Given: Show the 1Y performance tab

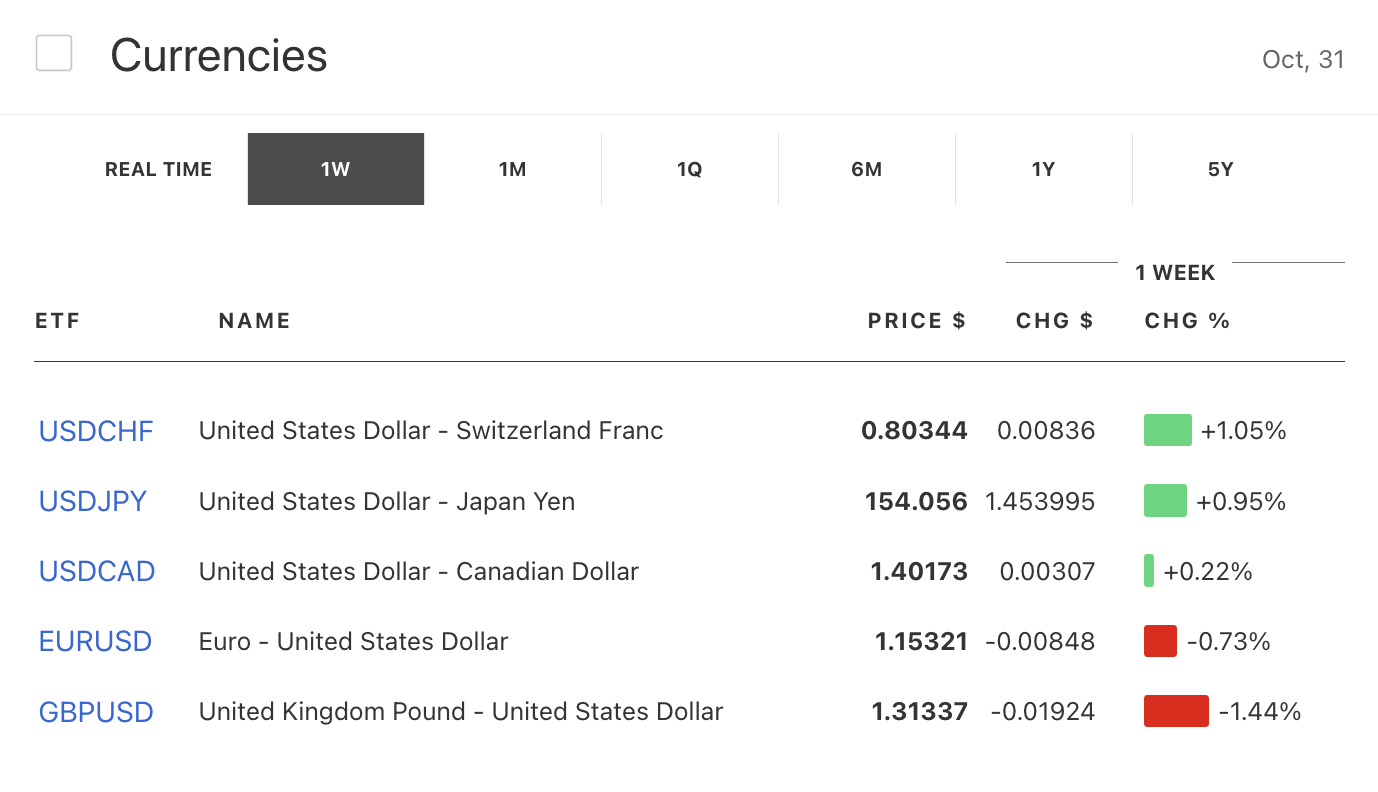Looking at the screenshot, I should tap(1043, 169).
